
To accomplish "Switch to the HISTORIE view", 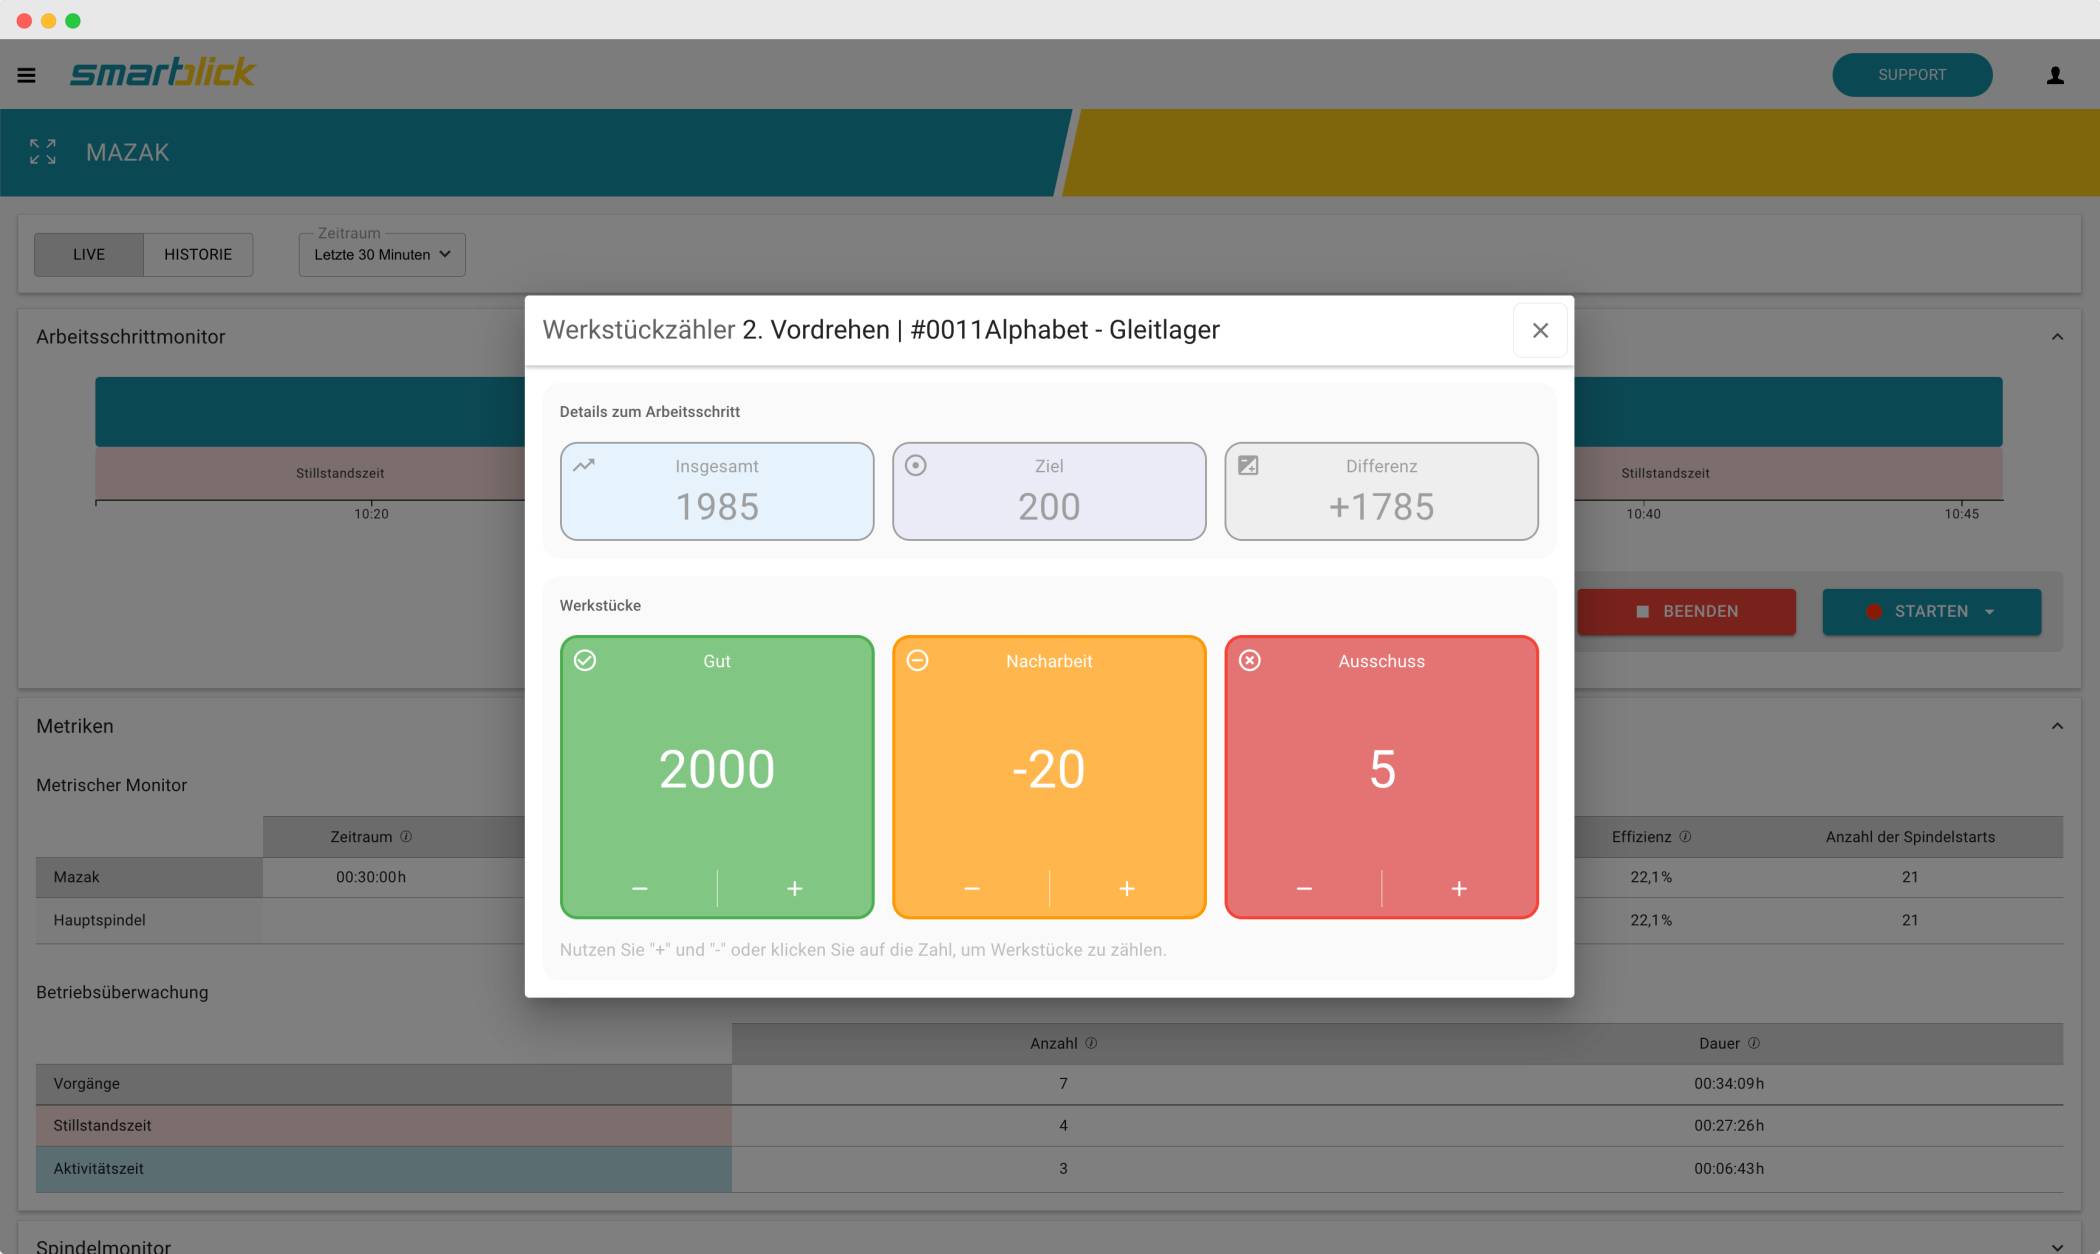I will (198, 254).
